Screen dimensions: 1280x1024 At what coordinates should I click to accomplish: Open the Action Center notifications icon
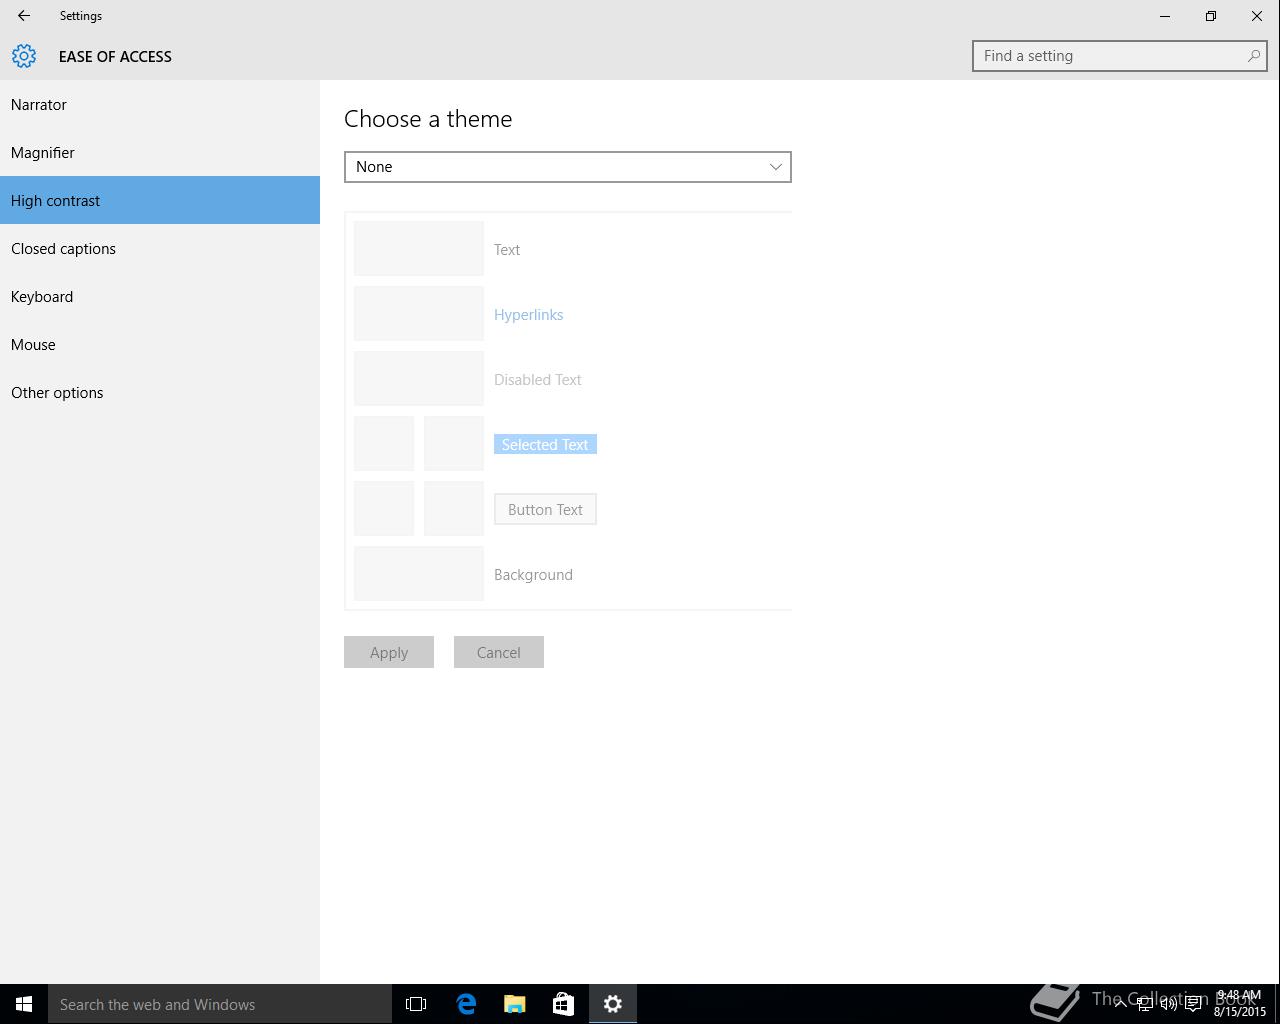click(x=1193, y=1004)
